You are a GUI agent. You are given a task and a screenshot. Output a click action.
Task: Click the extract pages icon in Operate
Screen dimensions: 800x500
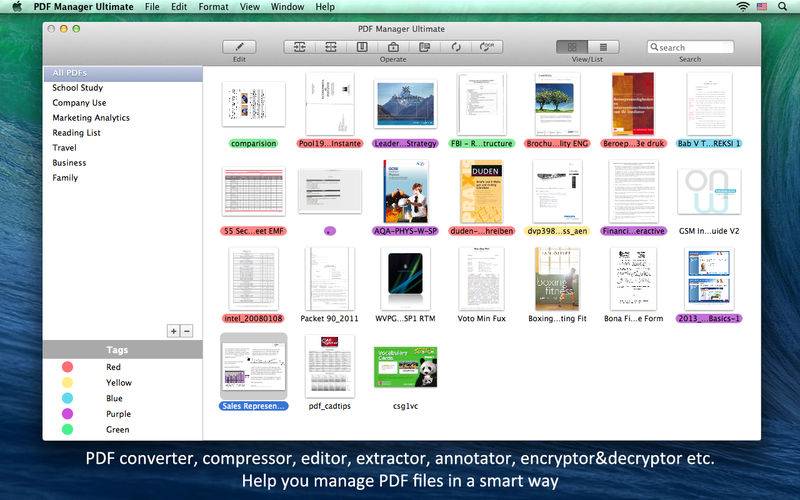tap(424, 47)
